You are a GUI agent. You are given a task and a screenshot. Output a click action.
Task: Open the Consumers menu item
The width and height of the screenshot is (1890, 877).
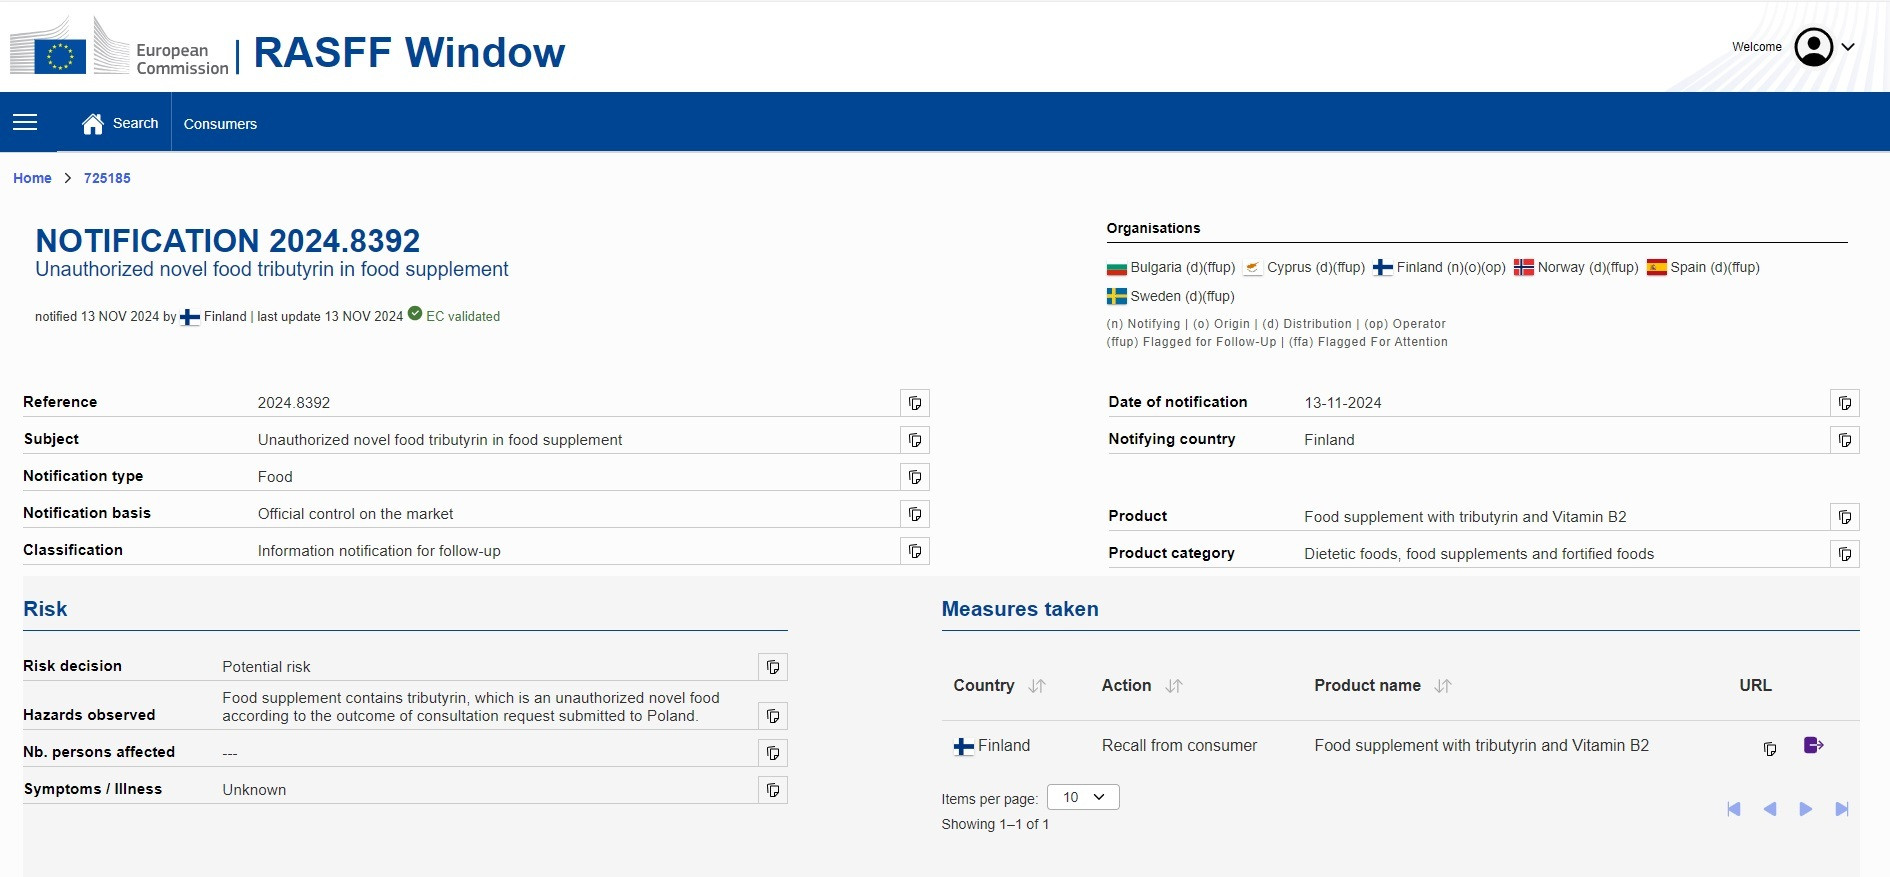coord(220,124)
